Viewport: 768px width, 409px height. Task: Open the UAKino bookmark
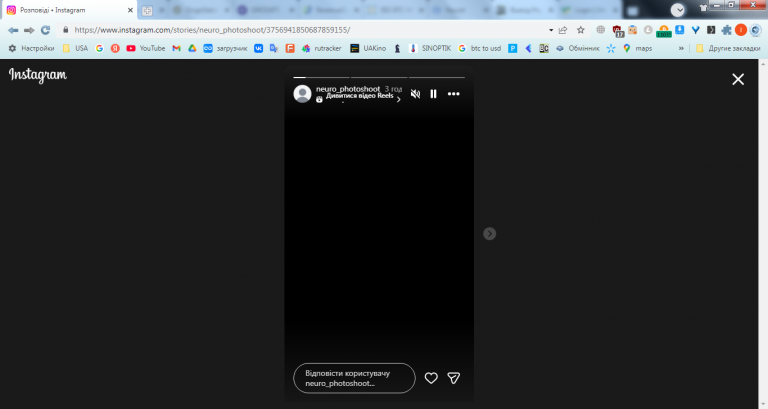pos(368,48)
